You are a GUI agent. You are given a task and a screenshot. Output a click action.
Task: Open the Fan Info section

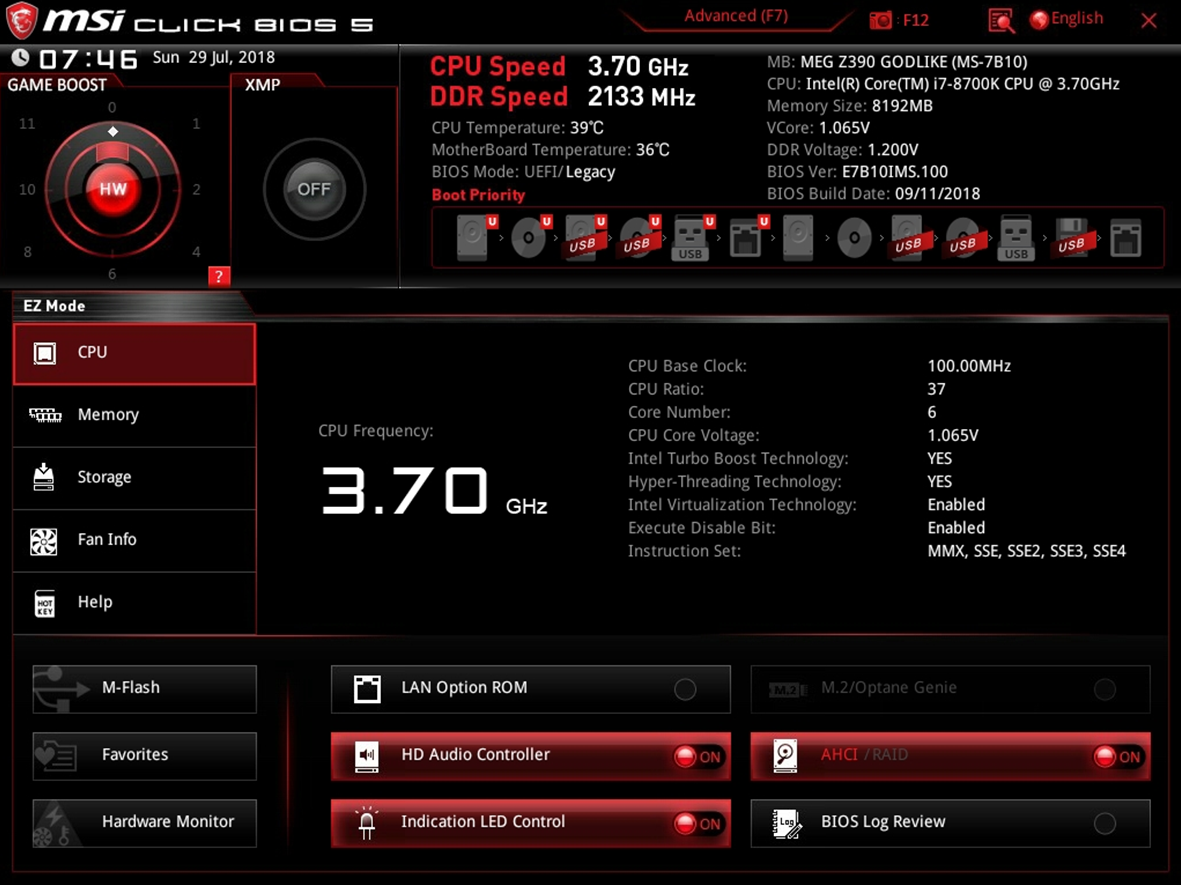134,540
